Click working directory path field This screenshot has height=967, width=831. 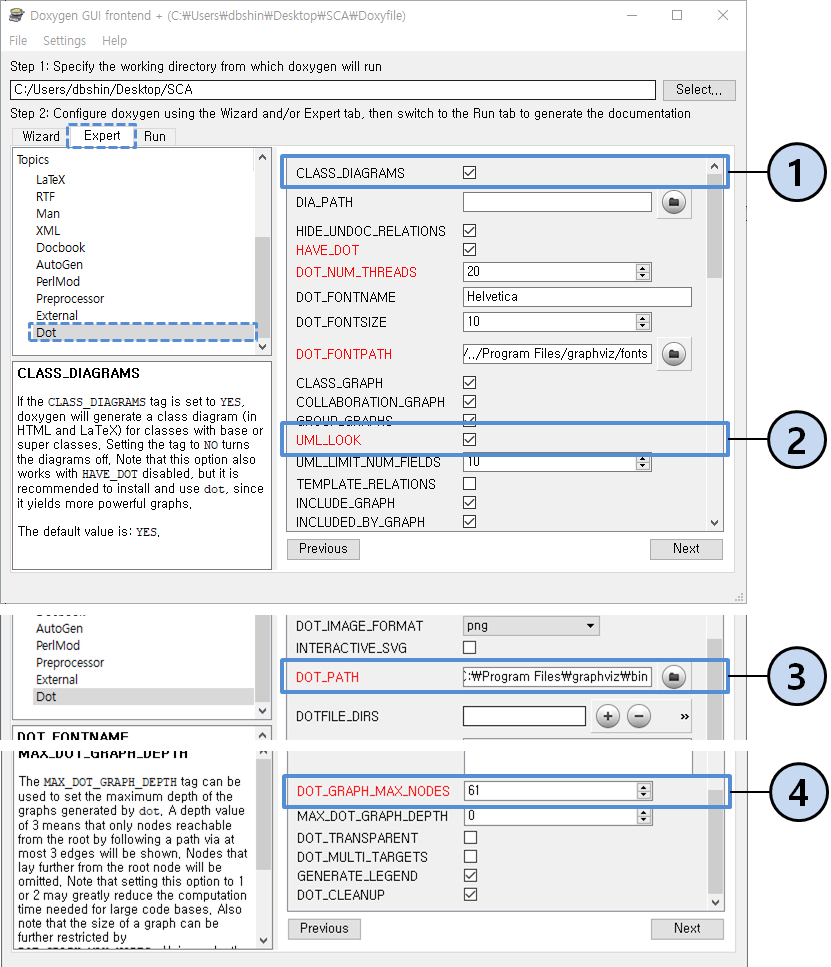point(333,90)
